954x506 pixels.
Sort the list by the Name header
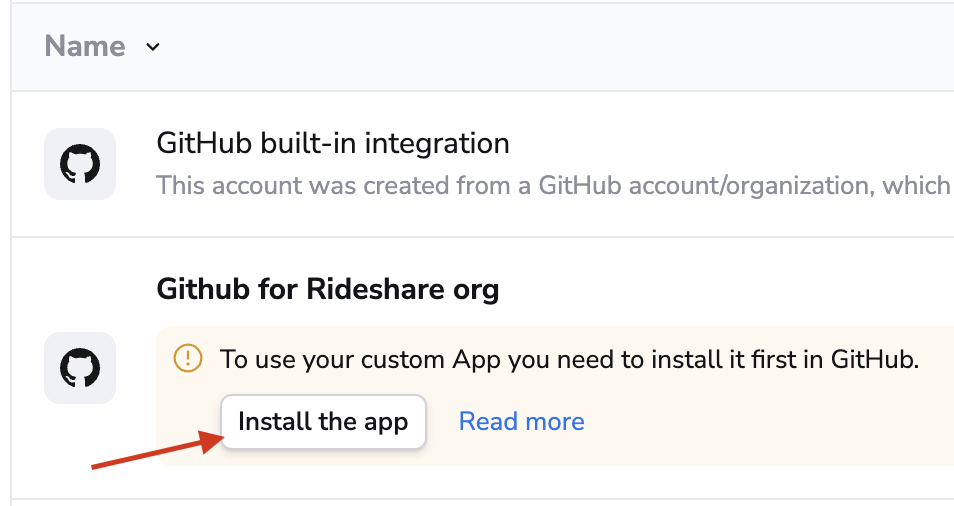85,46
